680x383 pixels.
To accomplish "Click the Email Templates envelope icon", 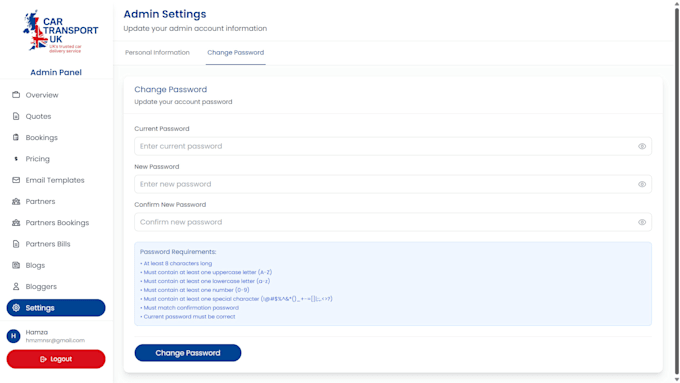I will pyautogui.click(x=16, y=180).
